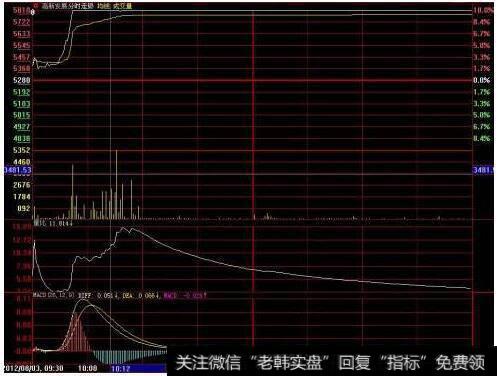Screen dimensions: 497x376
Task: Click the baseline price label 5280
Action: (x=21, y=80)
